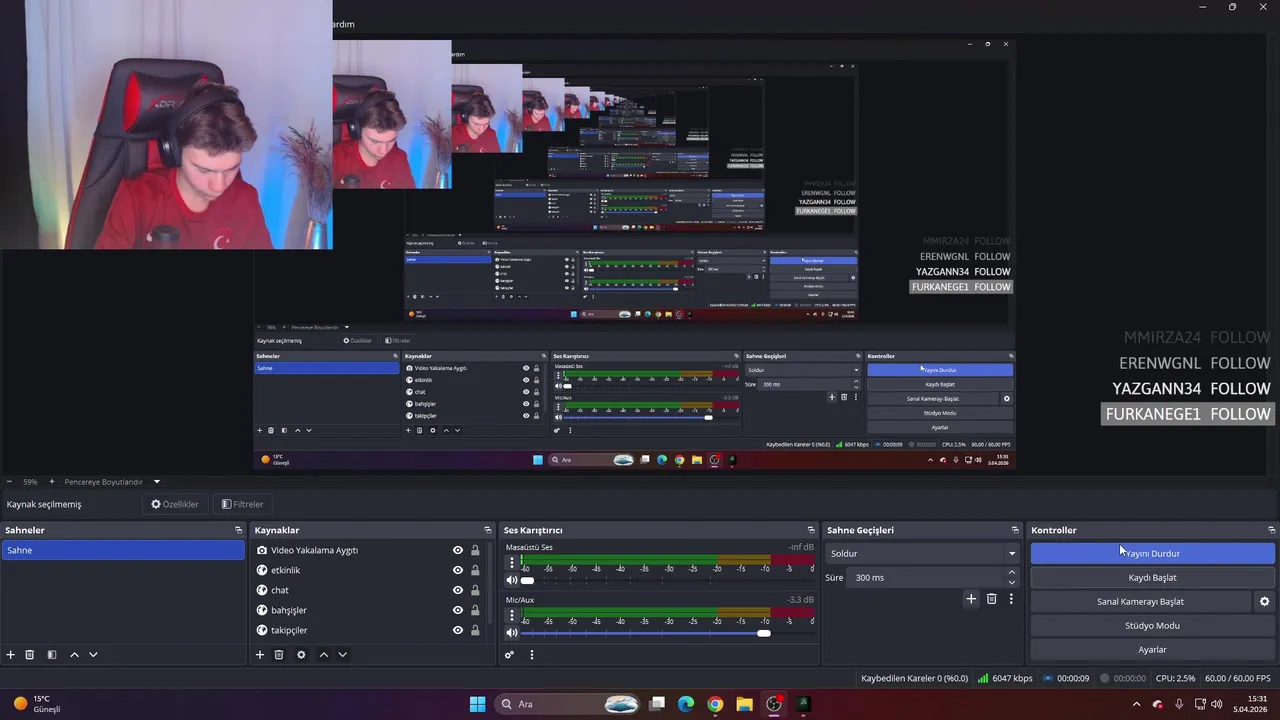Remove the transition using trash icon
The width and height of the screenshot is (1280, 720).
[992, 599]
